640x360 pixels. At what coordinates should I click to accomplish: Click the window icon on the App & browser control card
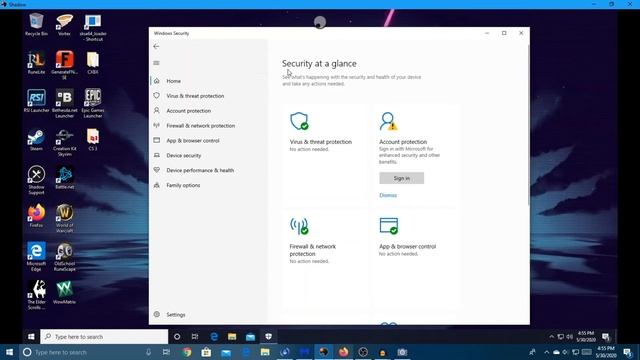pos(389,226)
